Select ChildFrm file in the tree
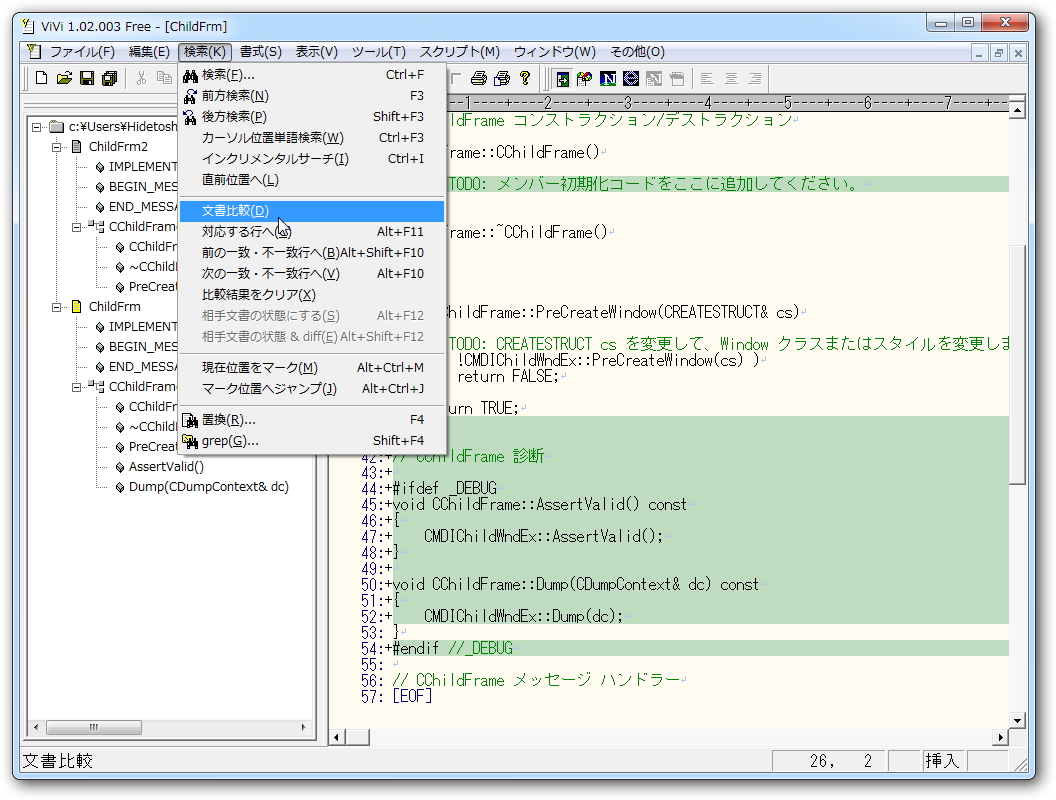Viewport: 1056px width, 800px height. (114, 307)
